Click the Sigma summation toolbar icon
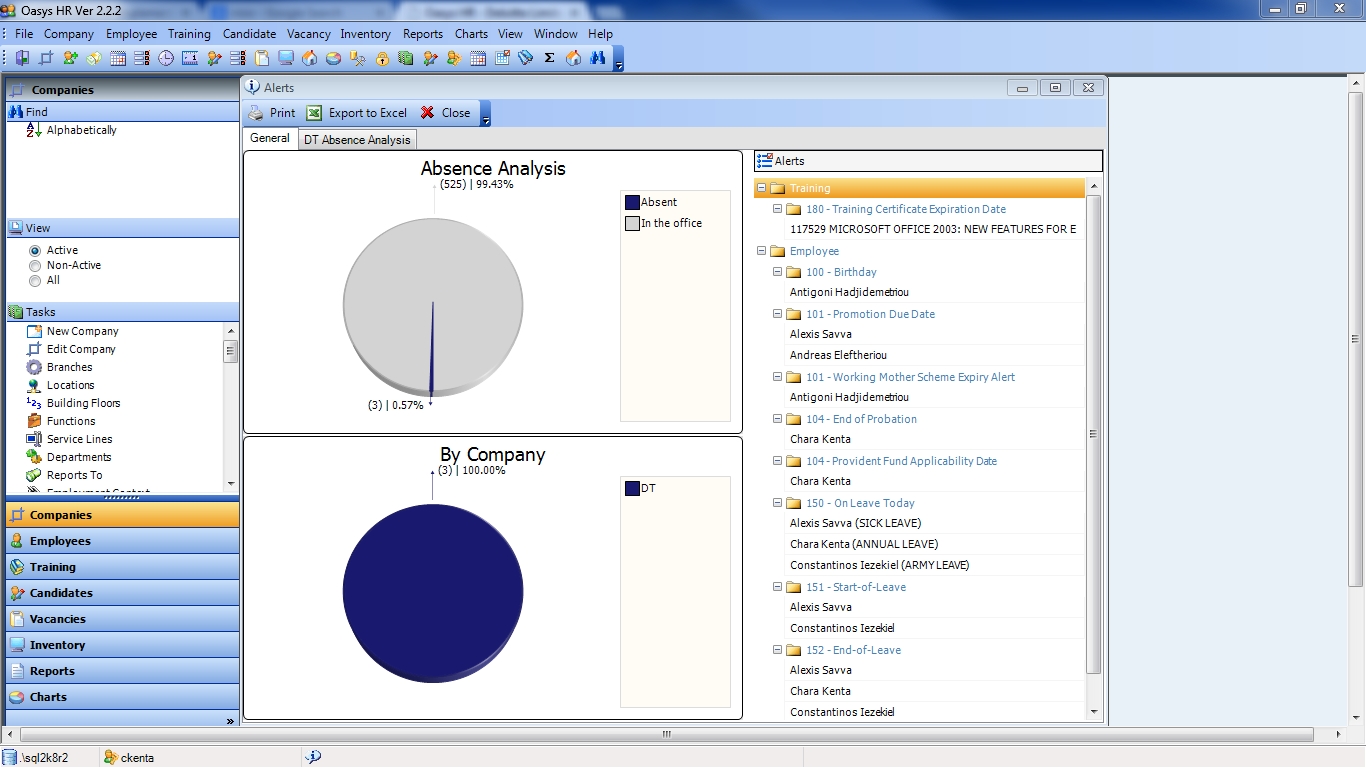 549,58
